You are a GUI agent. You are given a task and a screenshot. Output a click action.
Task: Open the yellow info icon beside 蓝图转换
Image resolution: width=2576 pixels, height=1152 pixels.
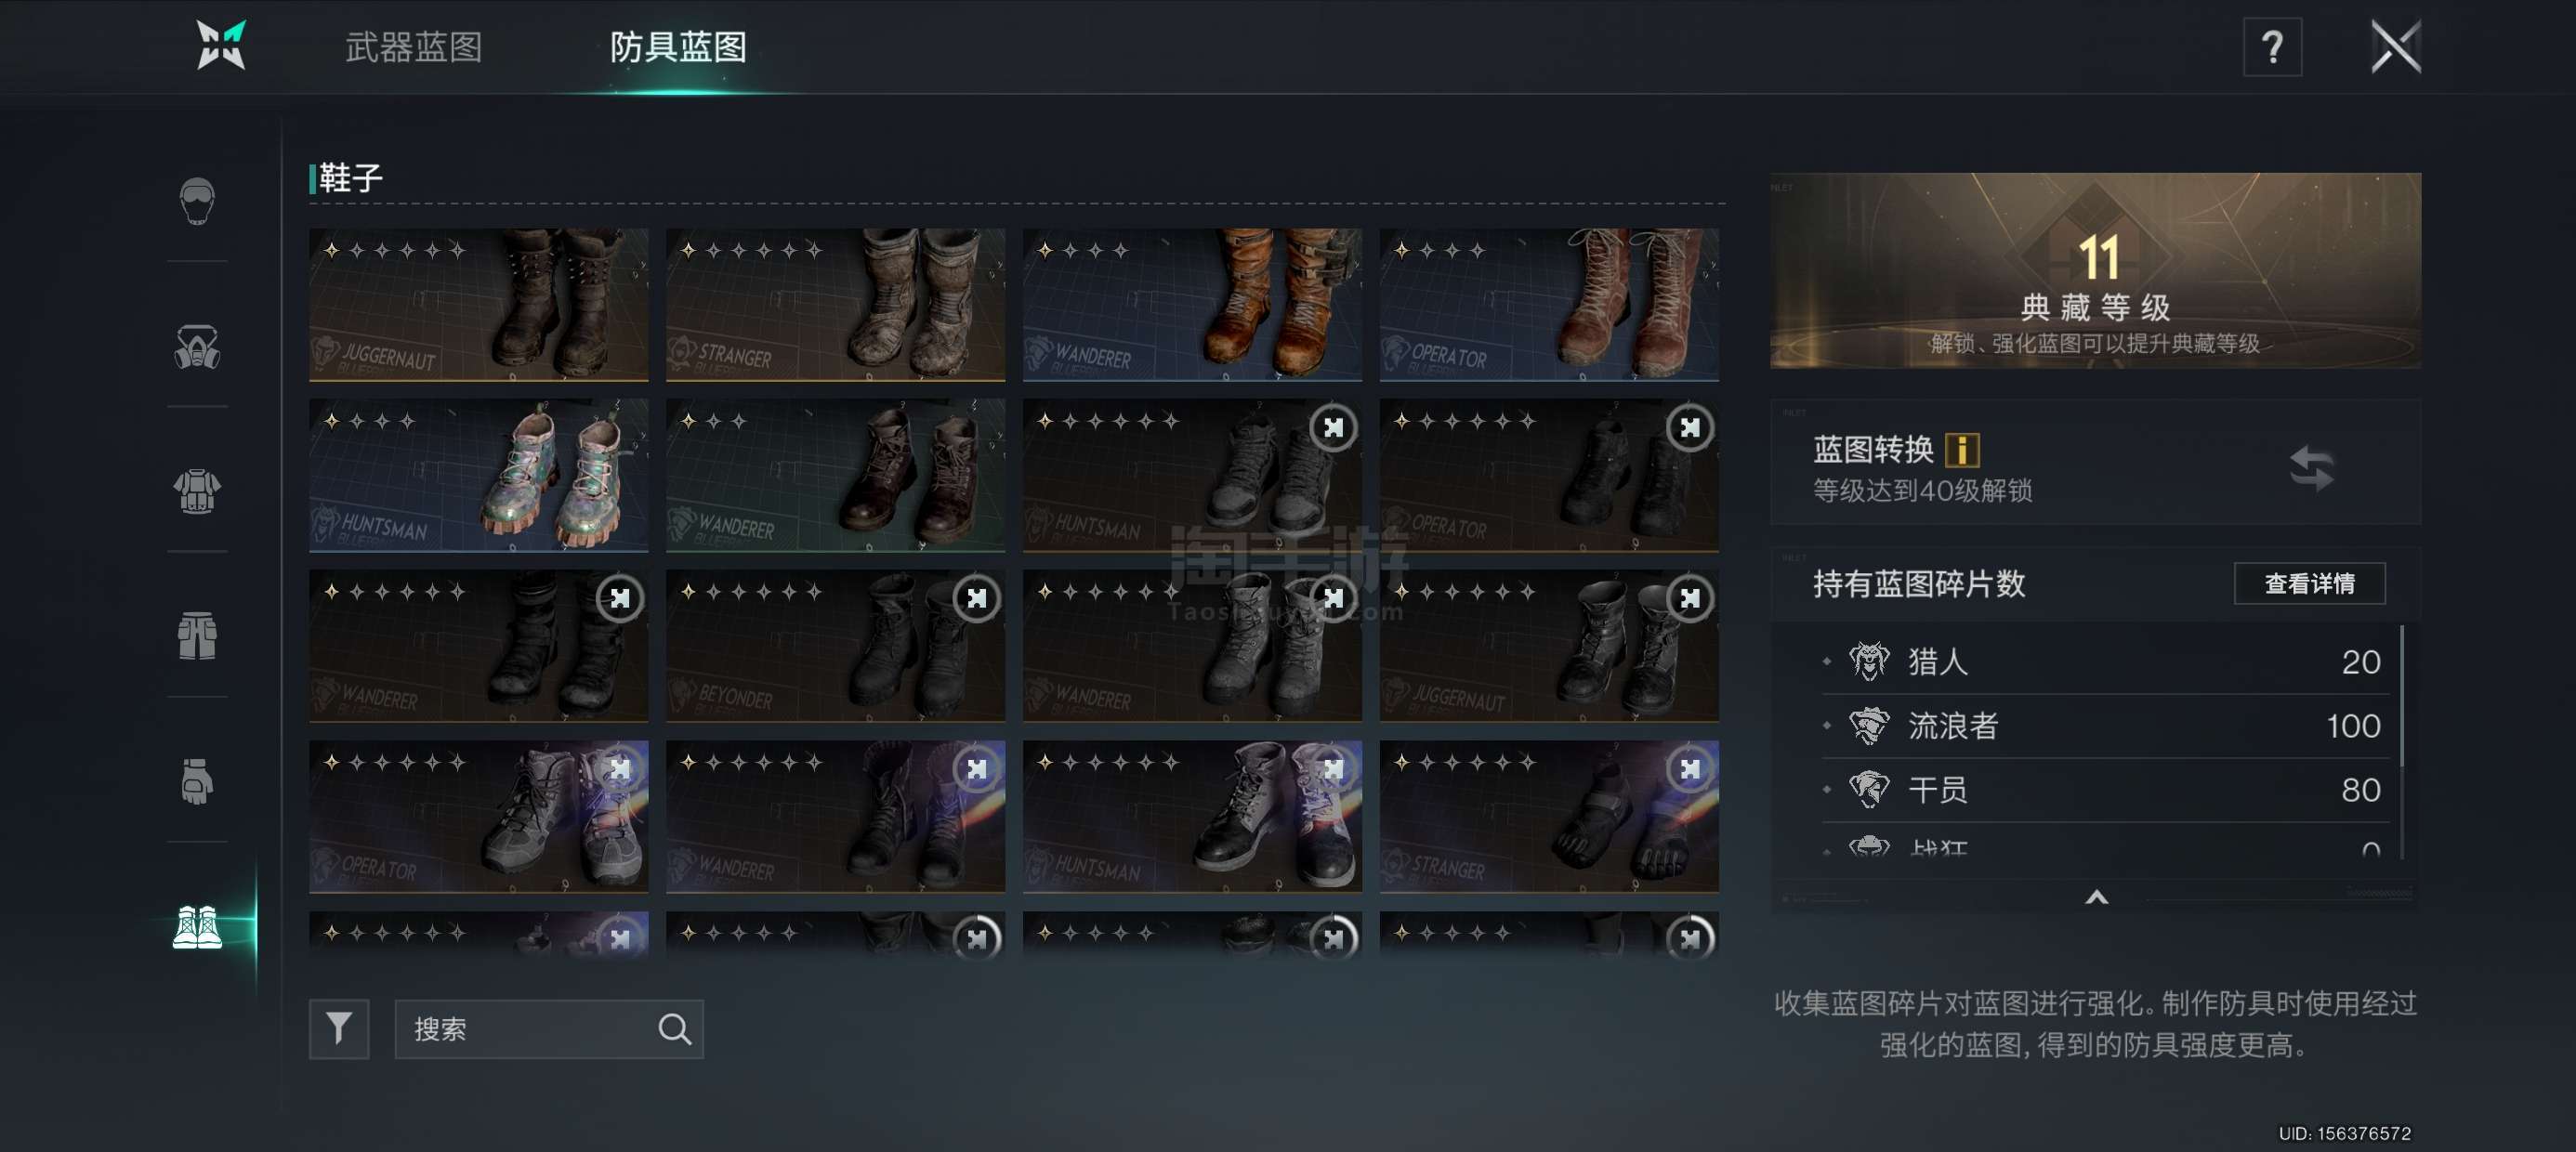1962,450
